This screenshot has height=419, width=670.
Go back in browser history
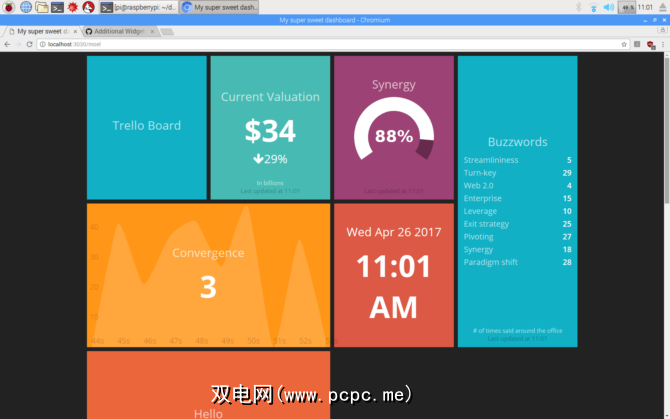pyautogui.click(x=7, y=44)
